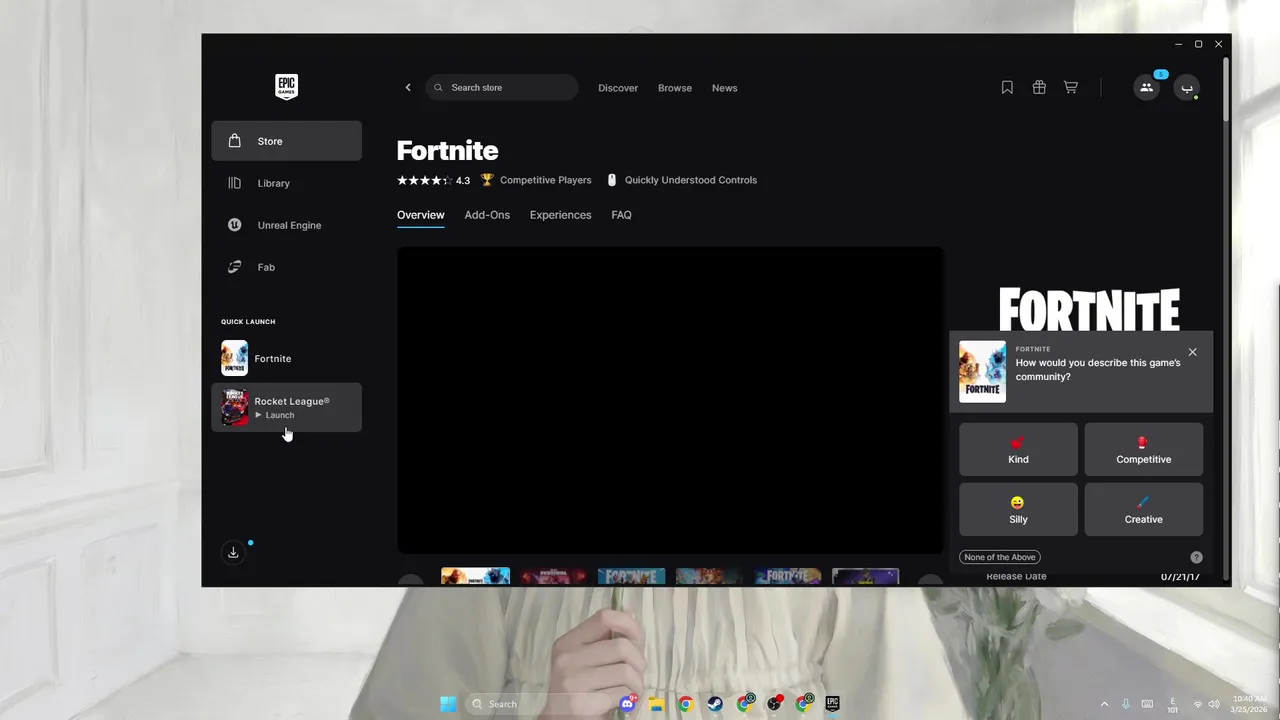
Task: Open the Unreal Engine section
Action: pos(286,225)
